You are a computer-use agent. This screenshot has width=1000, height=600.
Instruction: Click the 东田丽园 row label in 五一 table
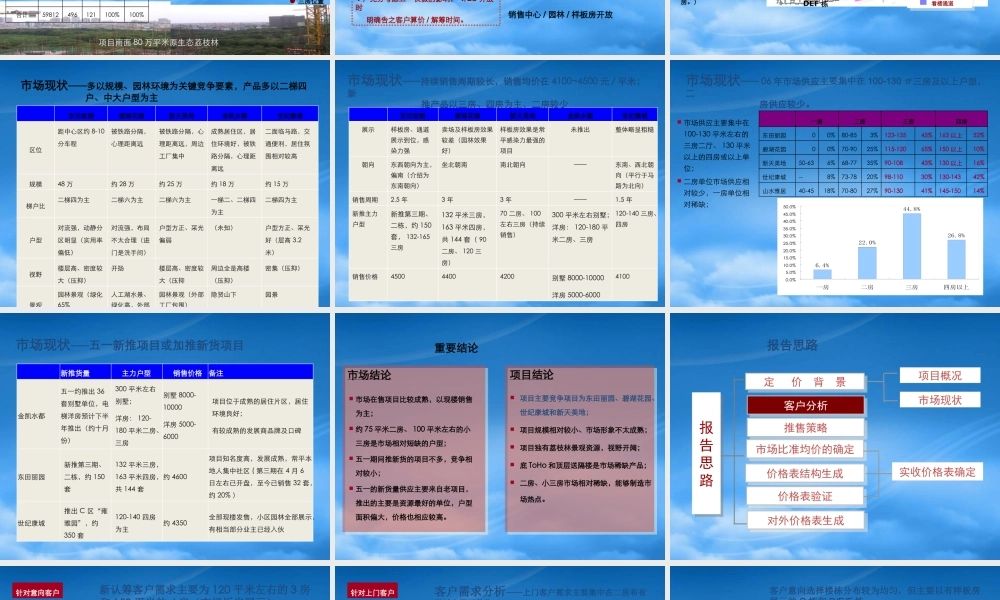pyautogui.click(x=31, y=477)
